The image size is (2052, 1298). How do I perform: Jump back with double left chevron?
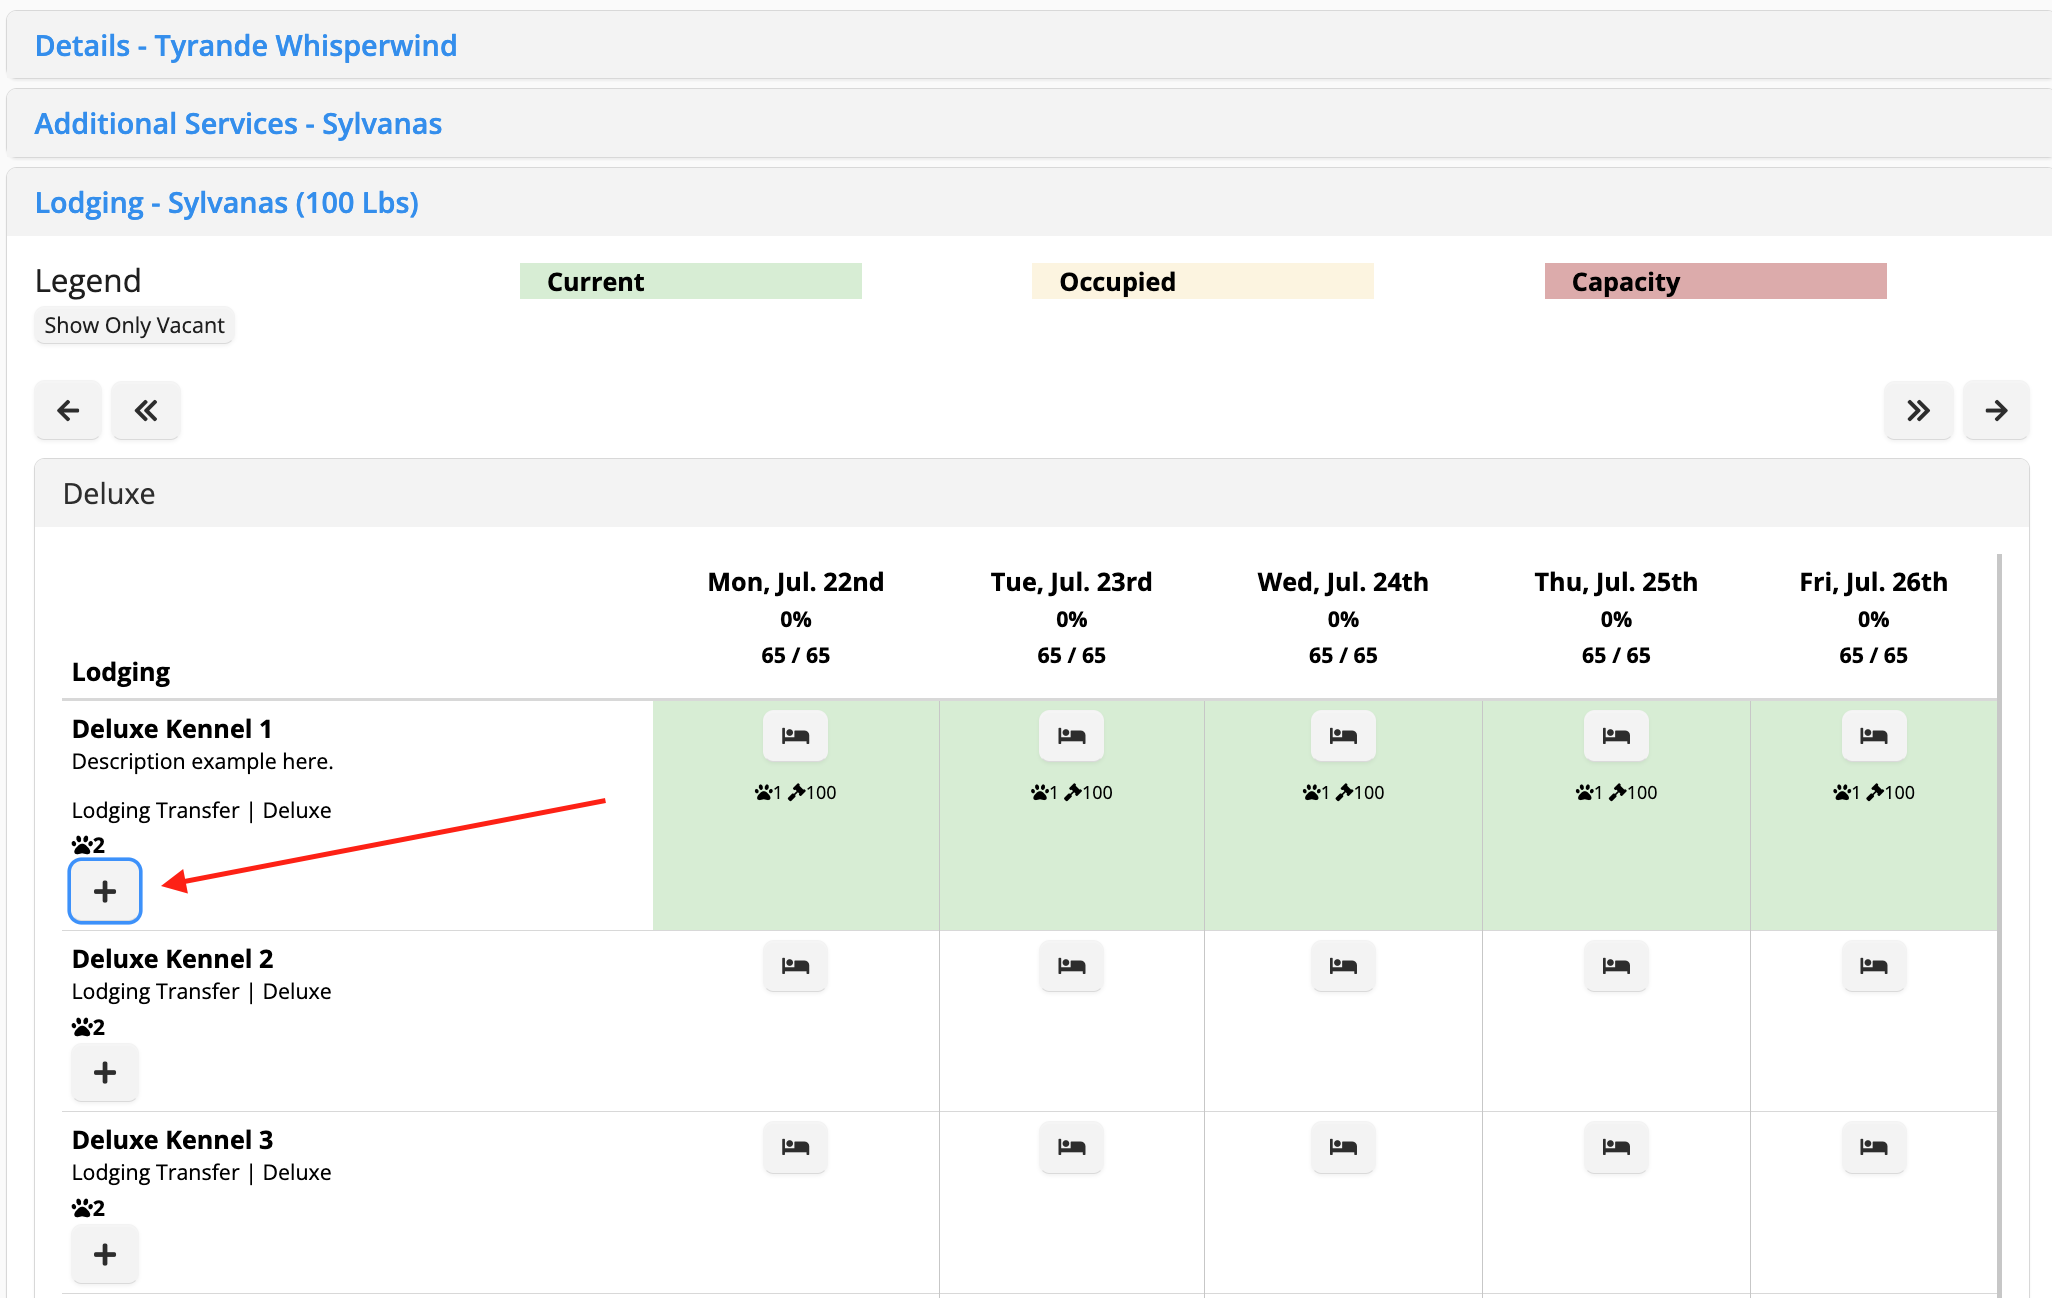click(146, 410)
